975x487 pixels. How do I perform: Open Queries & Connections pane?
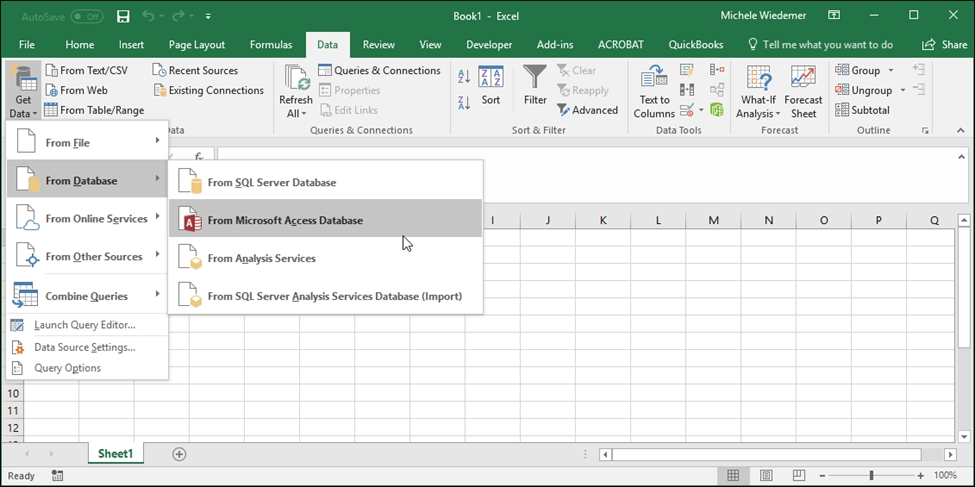pos(379,70)
